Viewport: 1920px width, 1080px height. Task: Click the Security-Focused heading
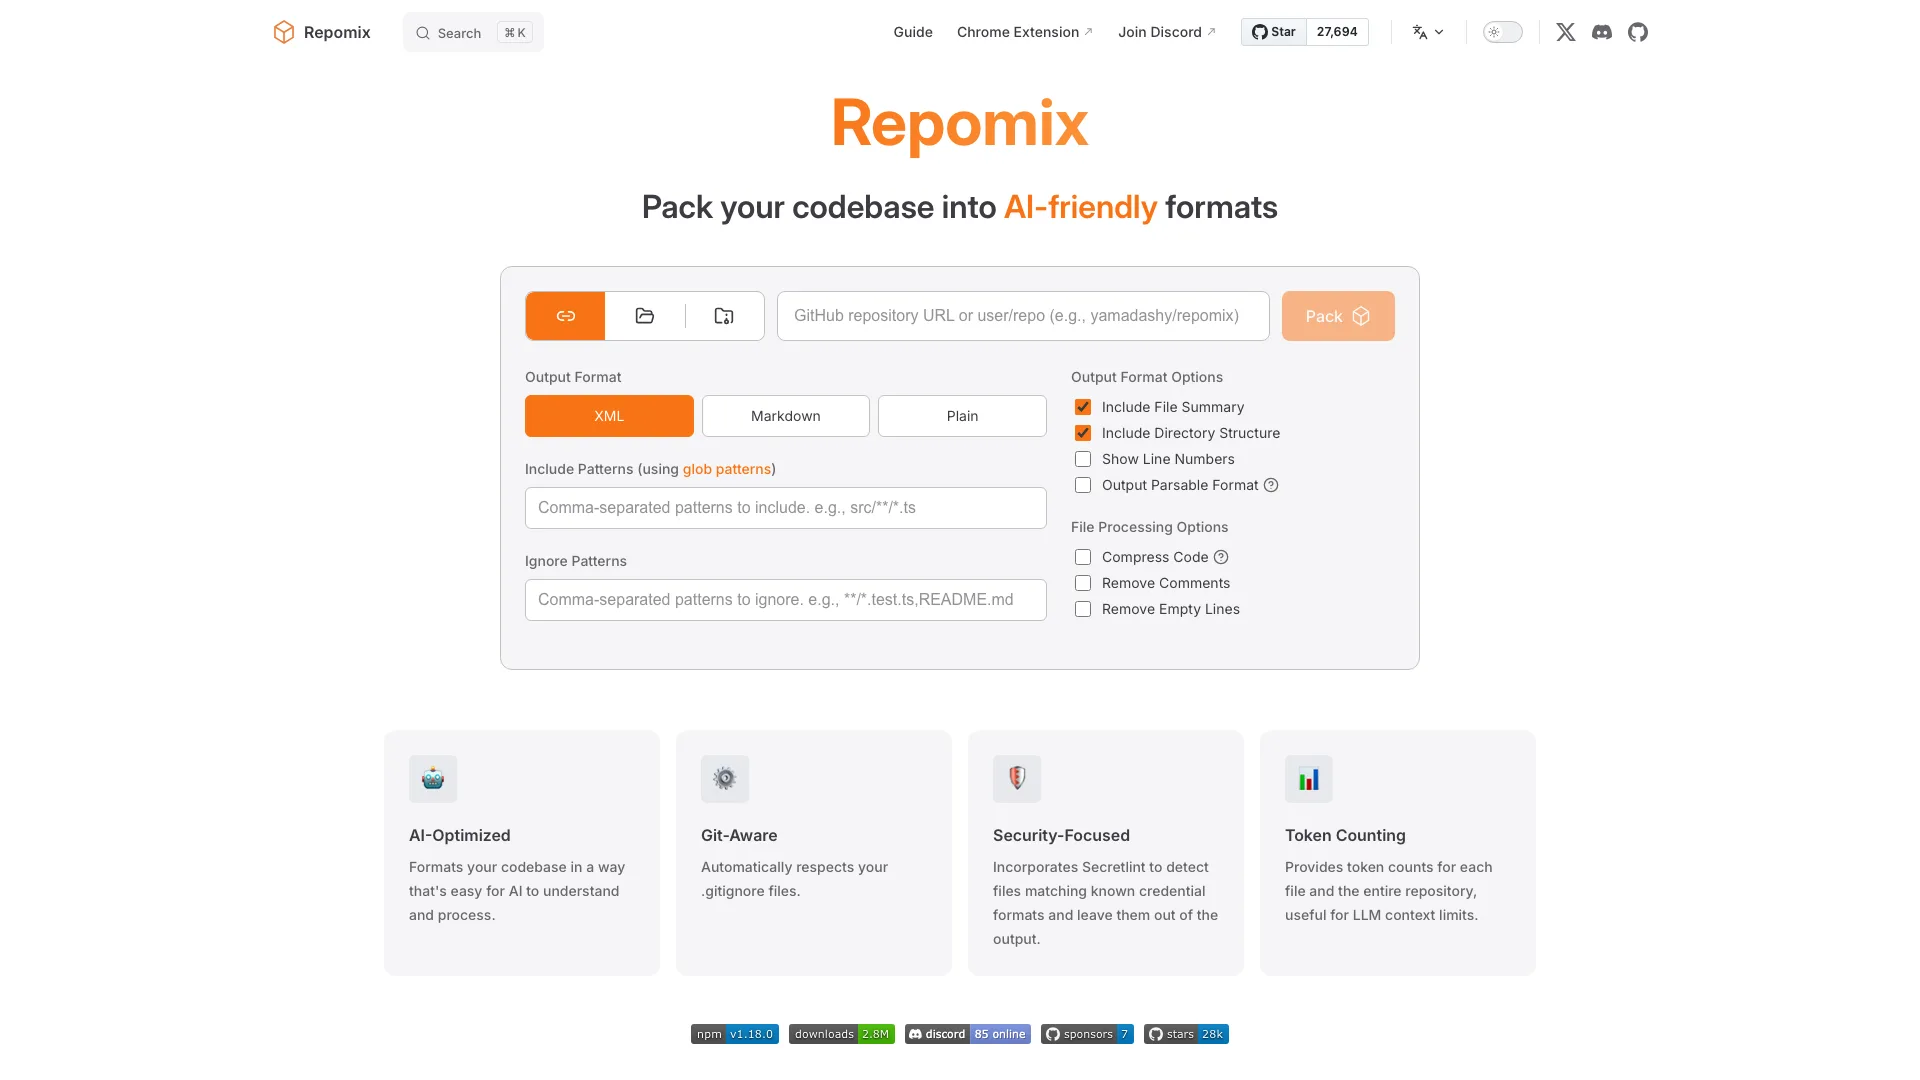tap(1061, 835)
